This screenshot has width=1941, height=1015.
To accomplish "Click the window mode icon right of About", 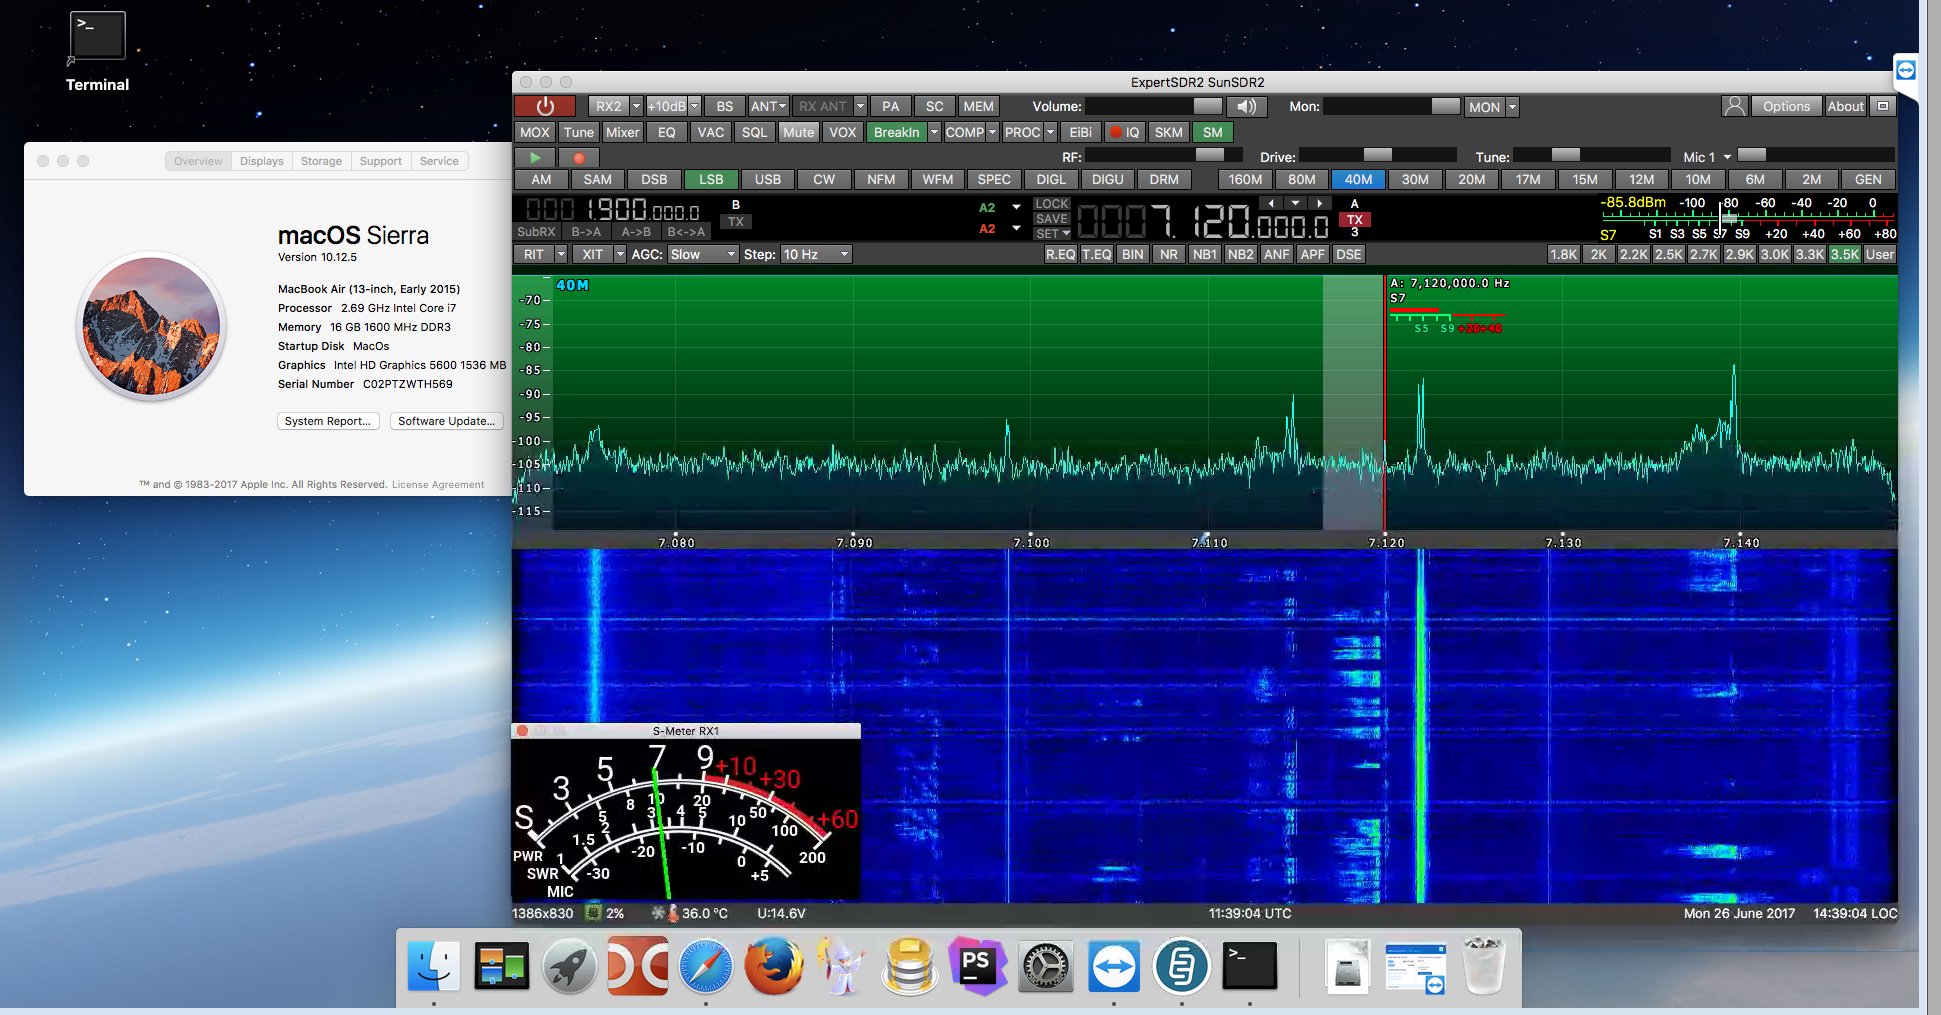I will click(1883, 106).
